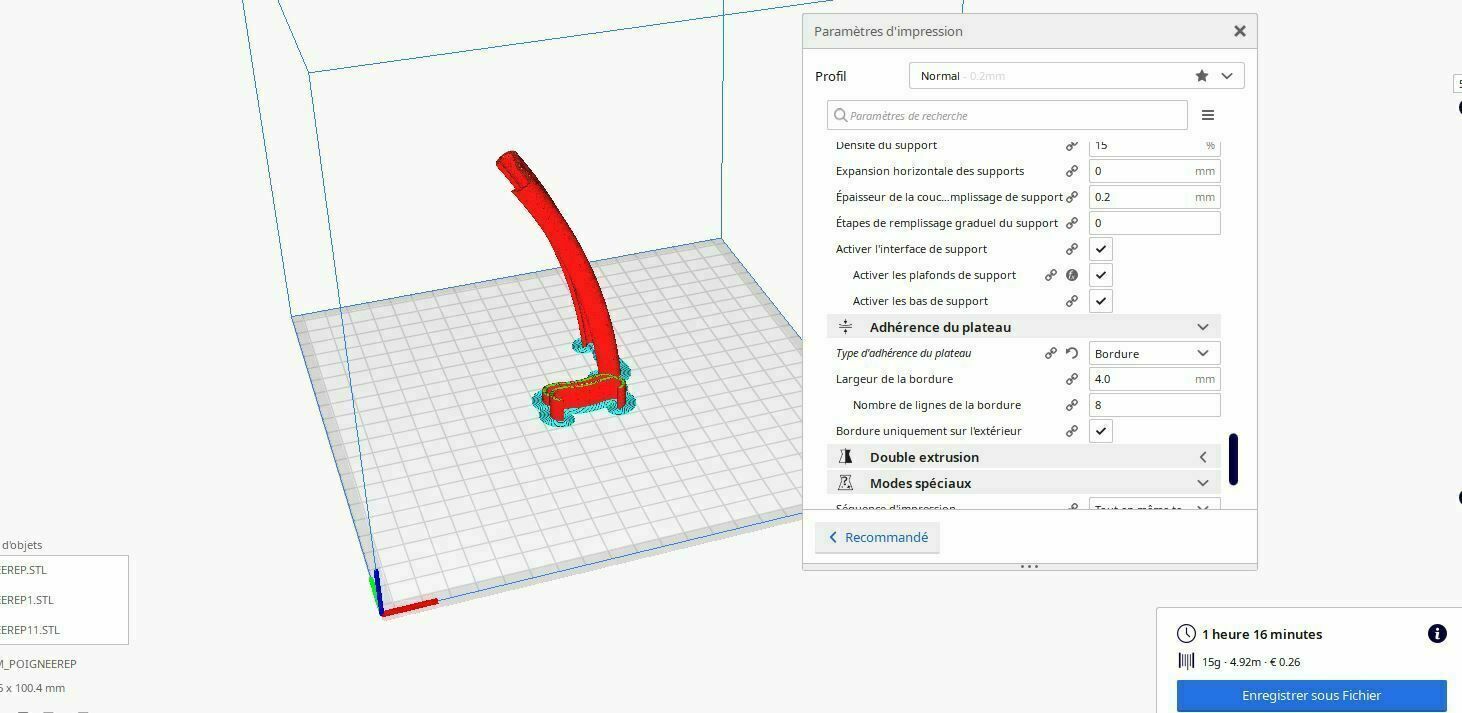1462x713 pixels.
Task: Click the clock icon beside print time
Action: (1186, 634)
